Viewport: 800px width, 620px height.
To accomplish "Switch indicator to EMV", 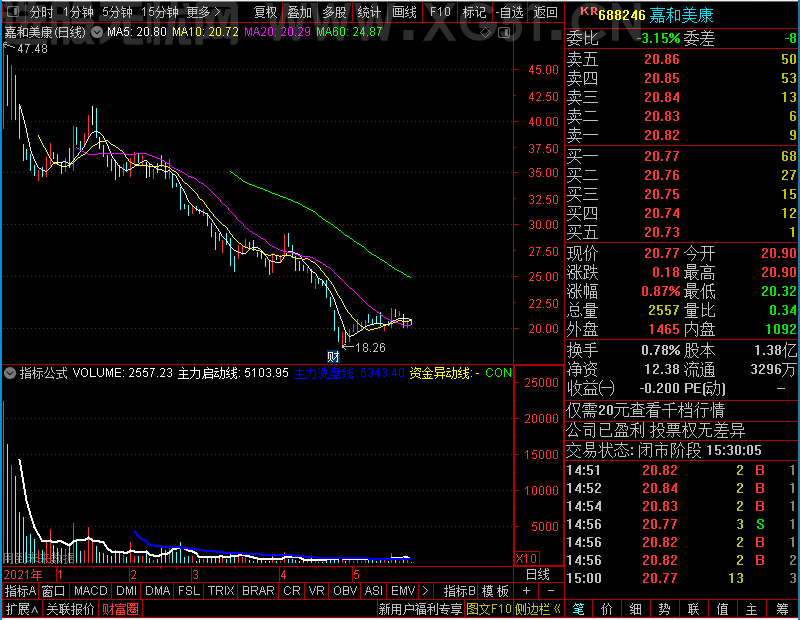I will 403,591.
